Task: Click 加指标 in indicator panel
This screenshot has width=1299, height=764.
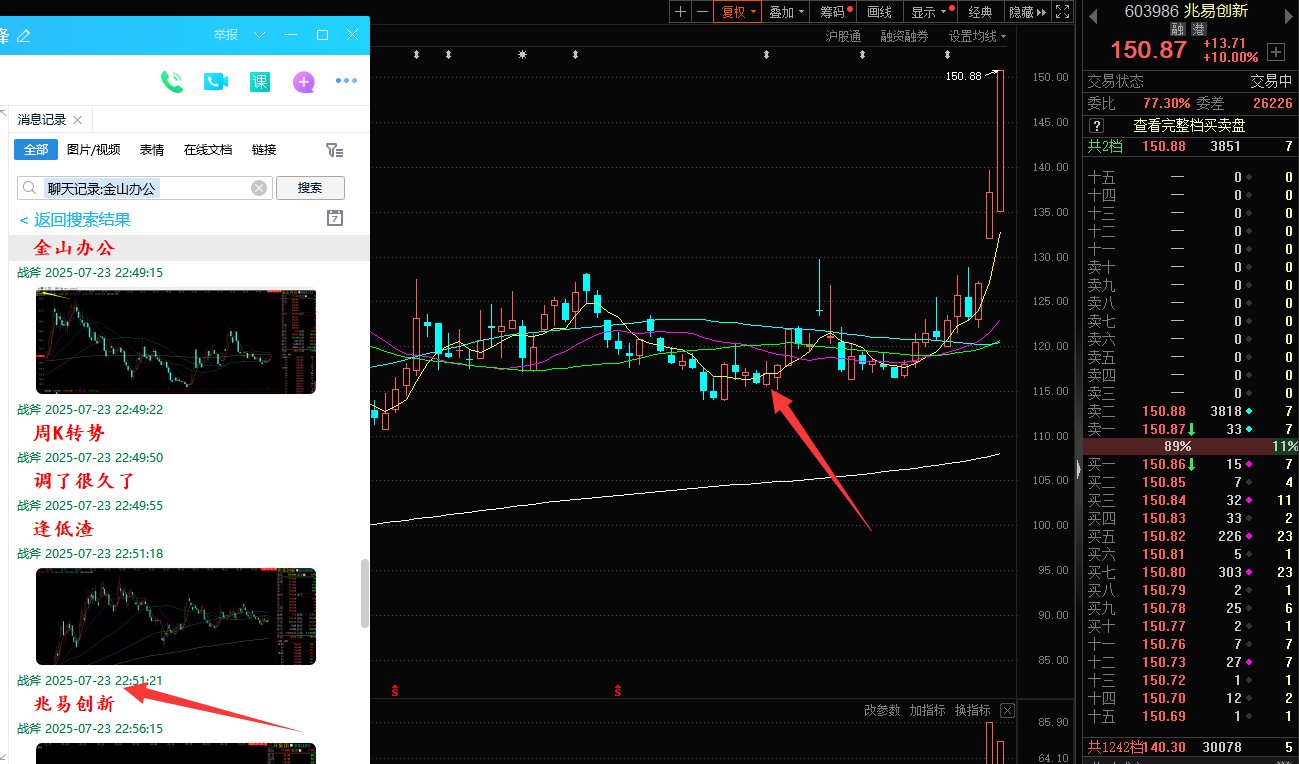Action: tap(928, 711)
